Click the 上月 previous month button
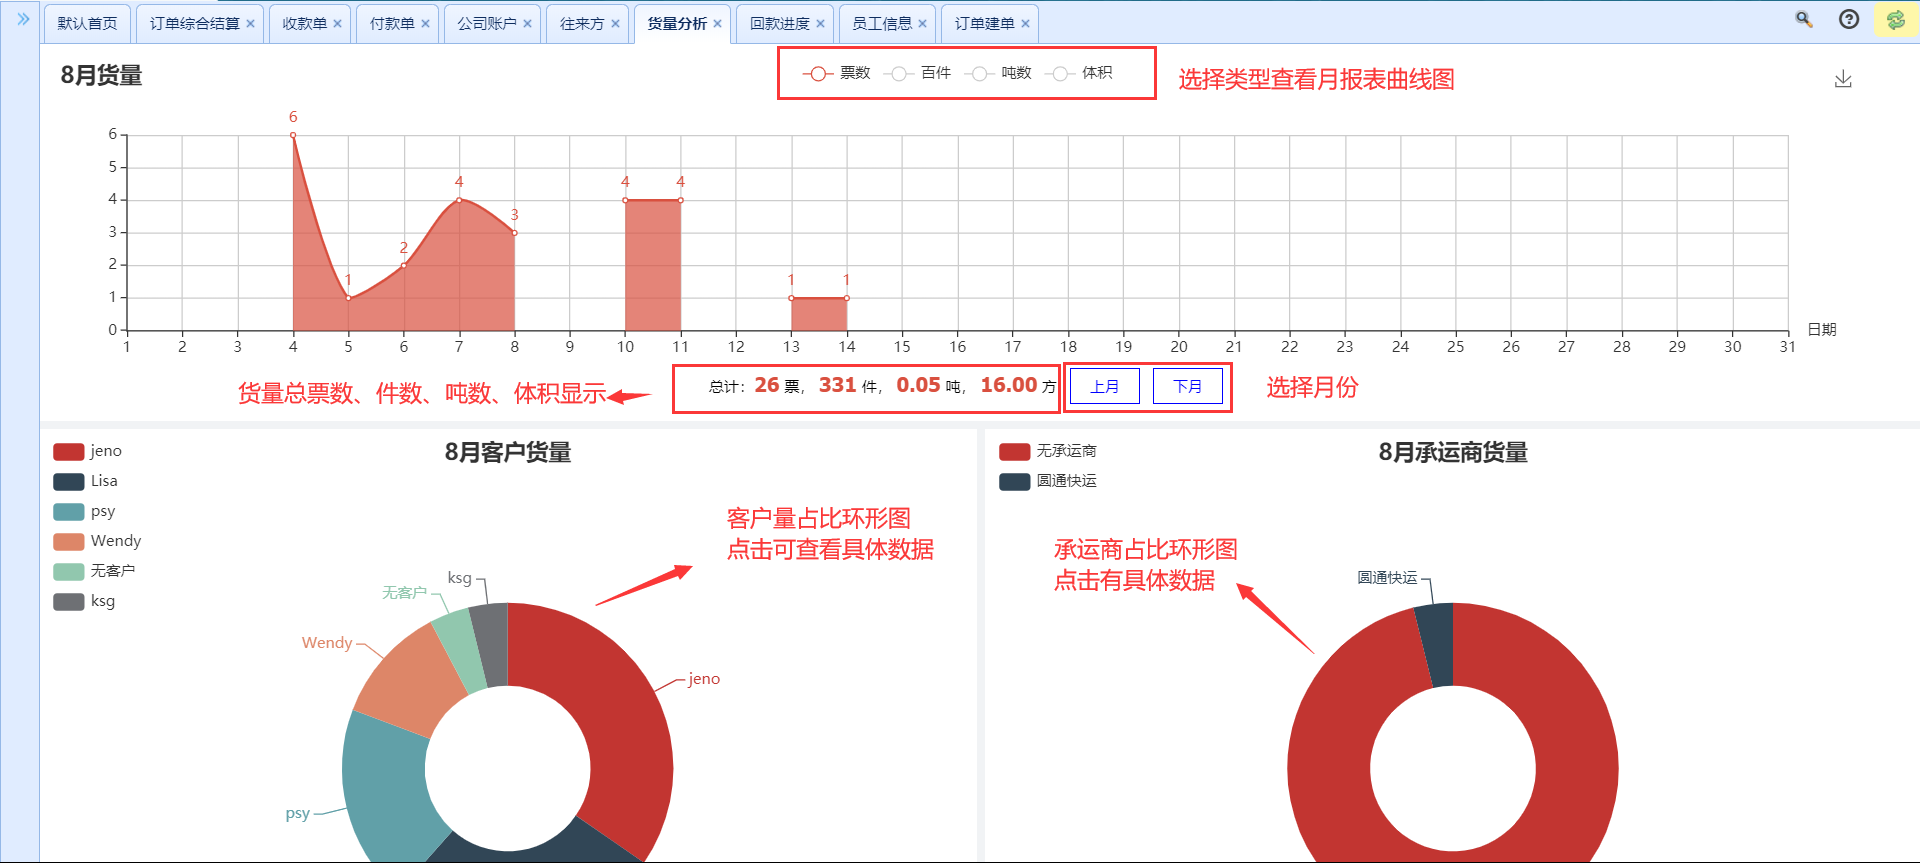 coord(1104,387)
